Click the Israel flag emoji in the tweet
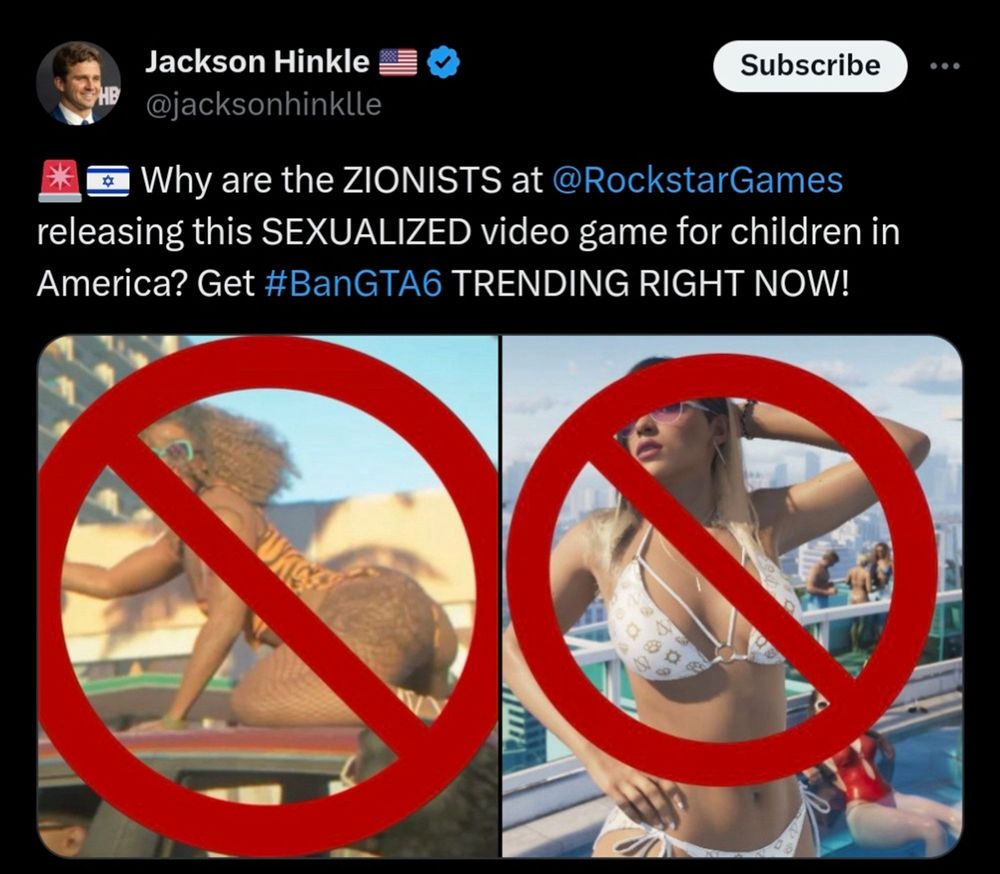Viewport: 1000px width, 874px height. pyautogui.click(x=108, y=182)
